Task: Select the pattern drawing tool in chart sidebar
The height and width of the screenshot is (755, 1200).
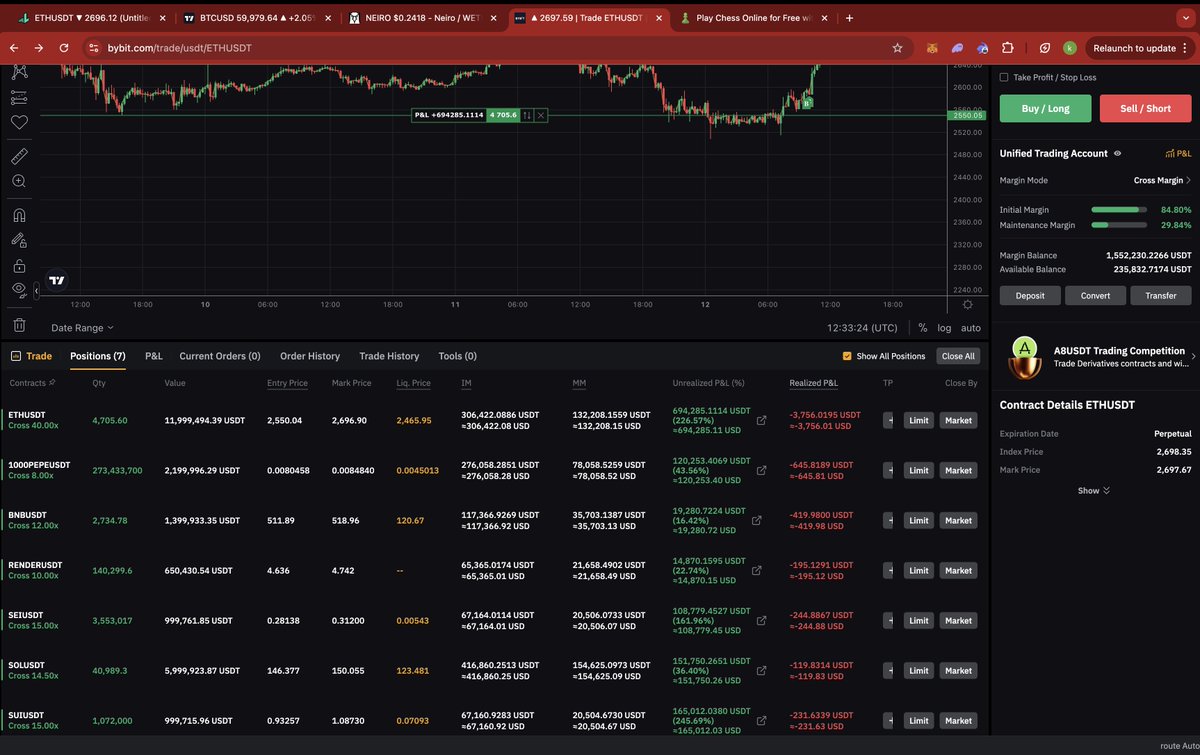Action: click(19, 72)
